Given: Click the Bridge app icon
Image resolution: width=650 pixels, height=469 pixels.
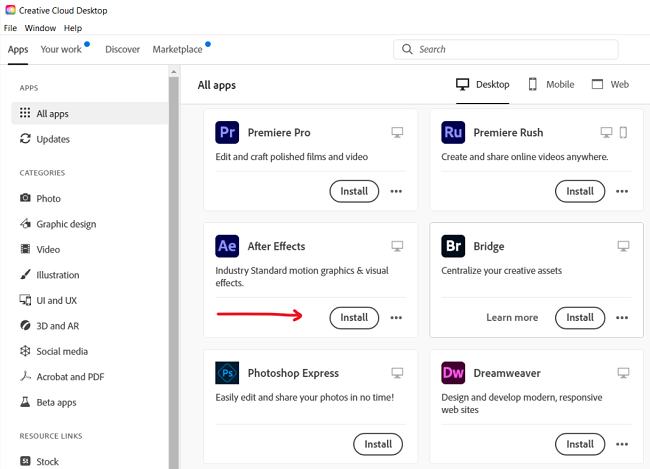Looking at the screenshot, I should click(x=453, y=246).
